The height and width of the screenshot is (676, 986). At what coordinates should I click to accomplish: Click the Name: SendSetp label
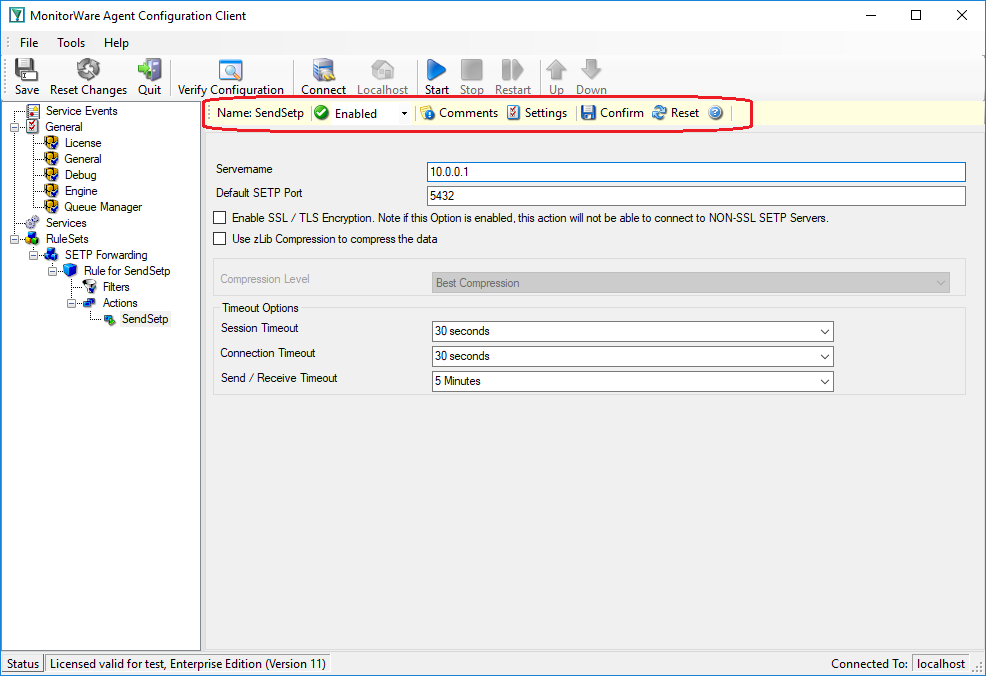click(x=260, y=113)
